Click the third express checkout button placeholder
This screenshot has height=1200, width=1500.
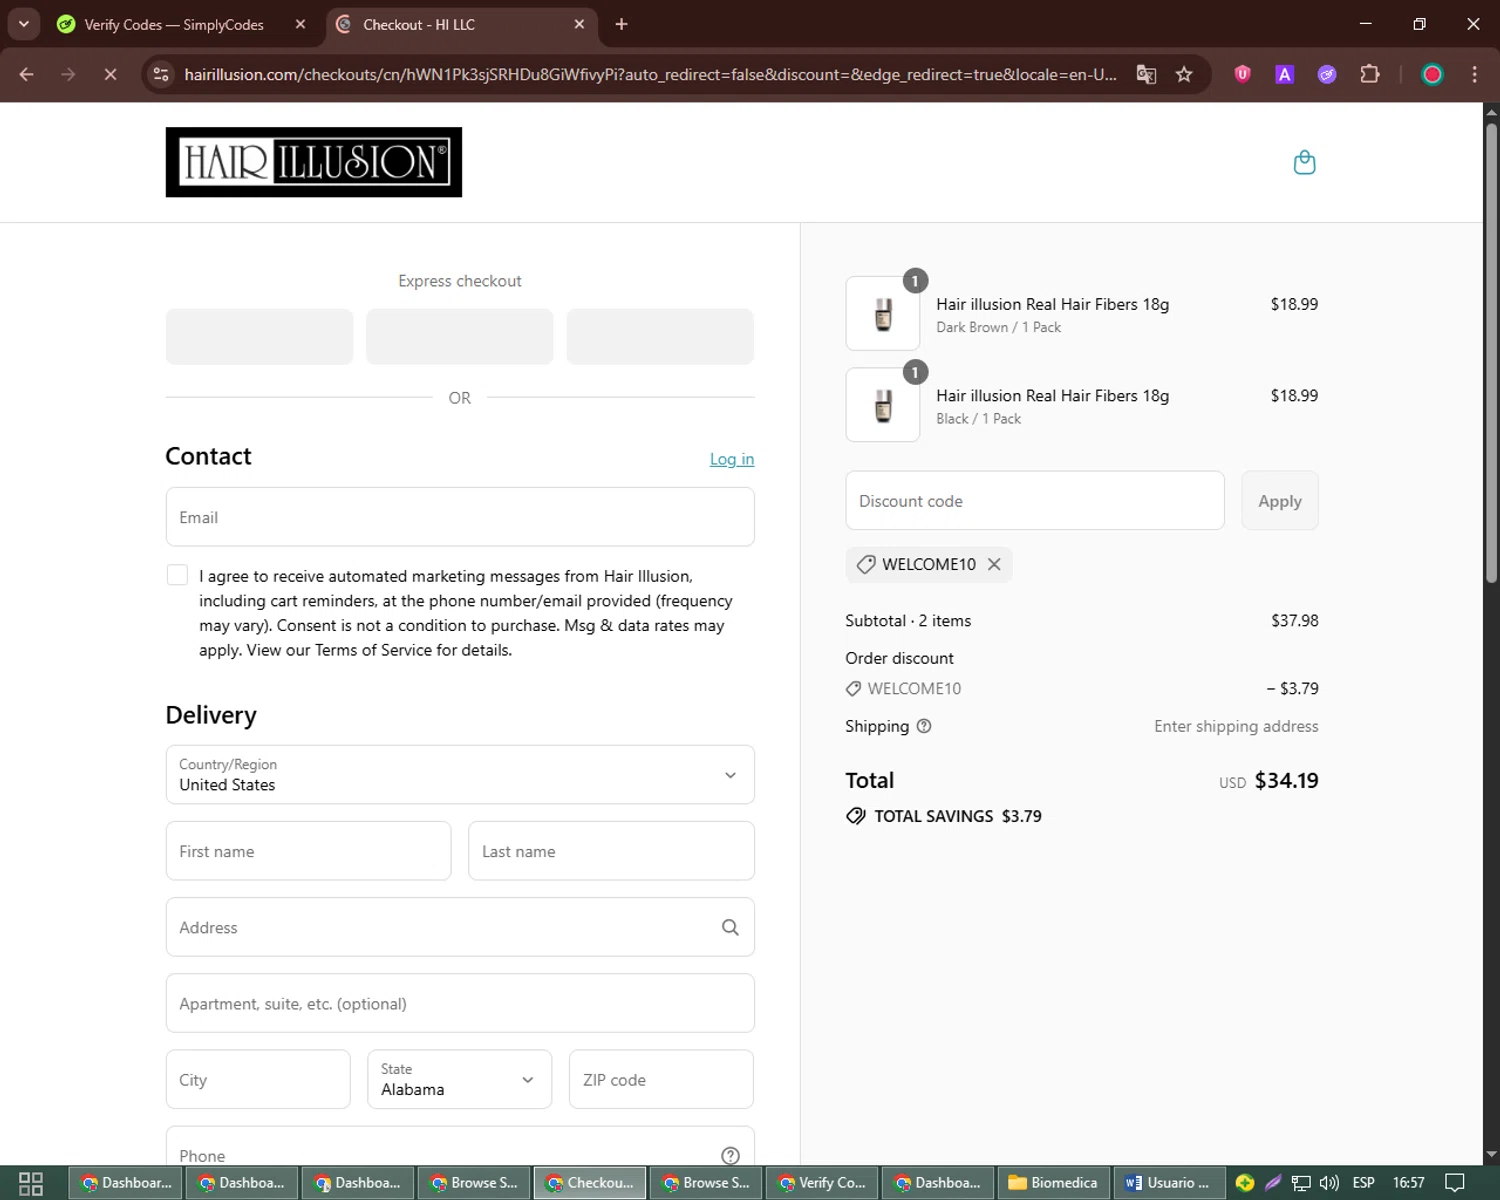click(x=660, y=336)
